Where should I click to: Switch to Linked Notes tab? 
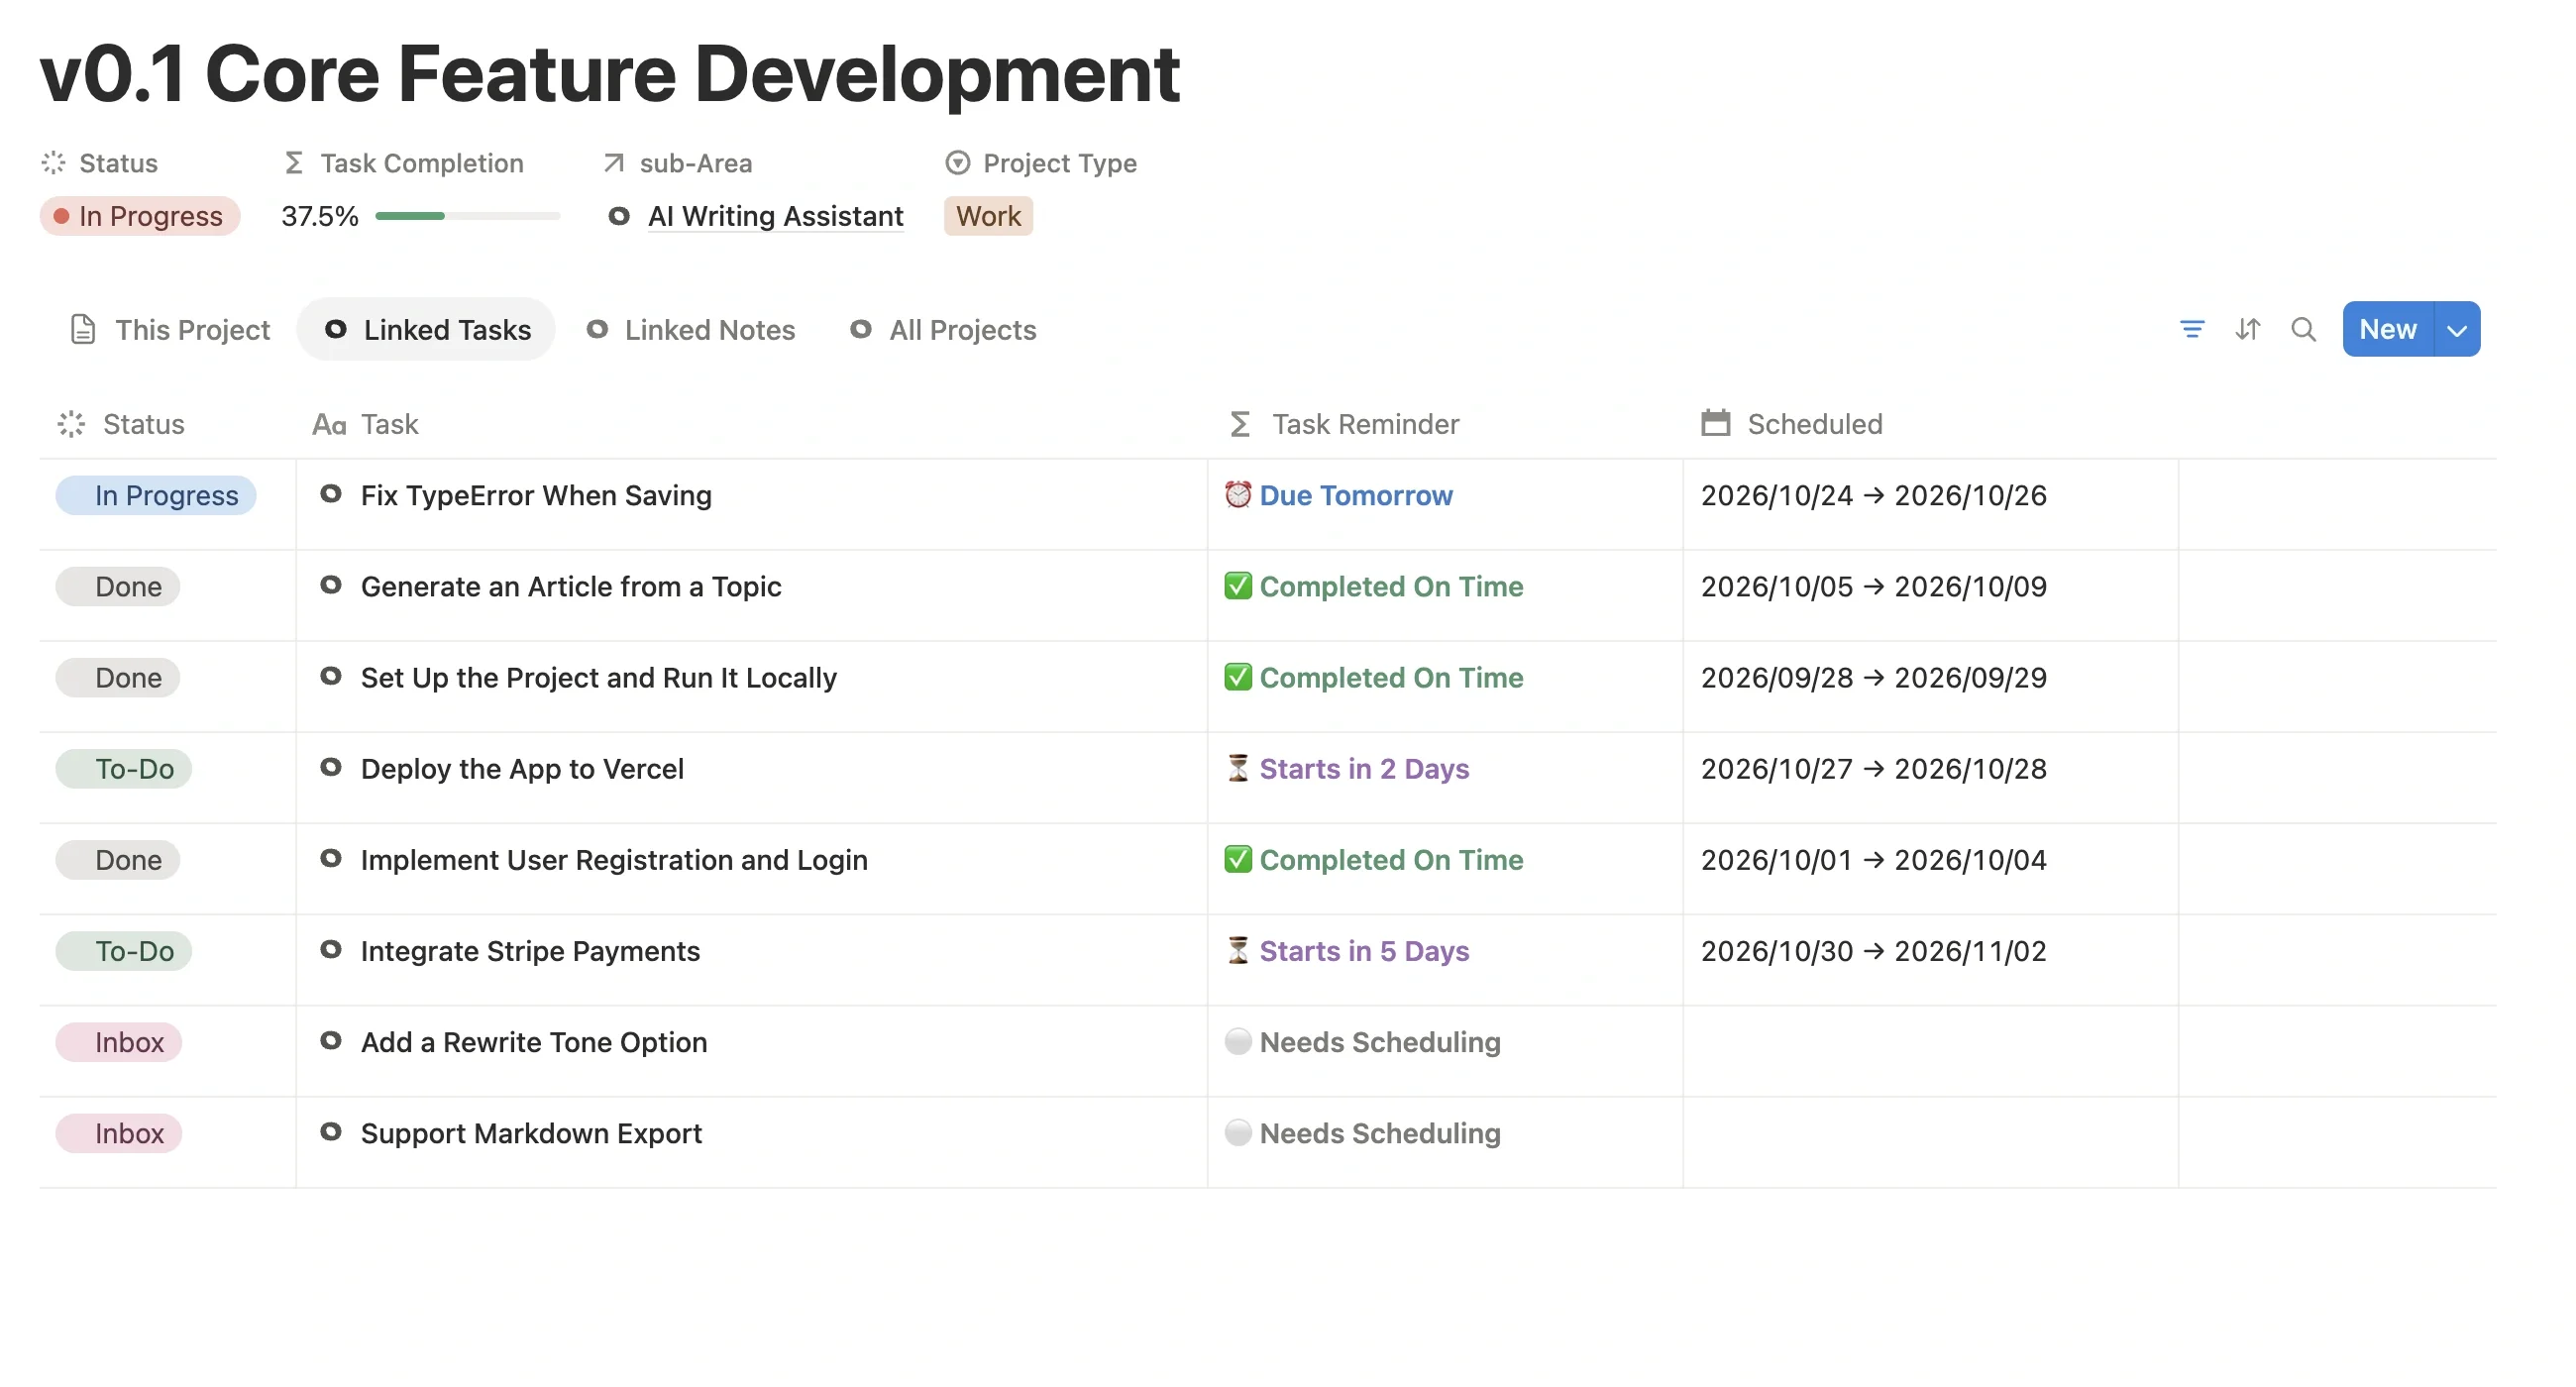tap(691, 329)
